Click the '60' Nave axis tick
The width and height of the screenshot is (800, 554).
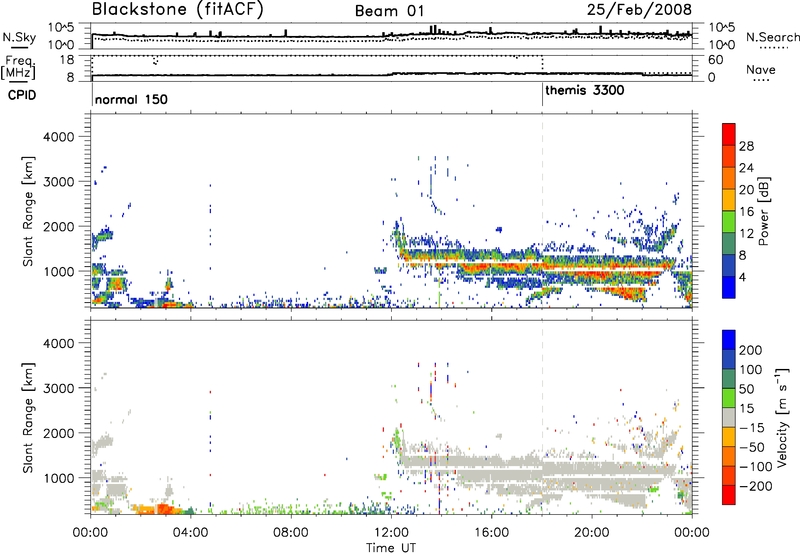[x=715, y=60]
